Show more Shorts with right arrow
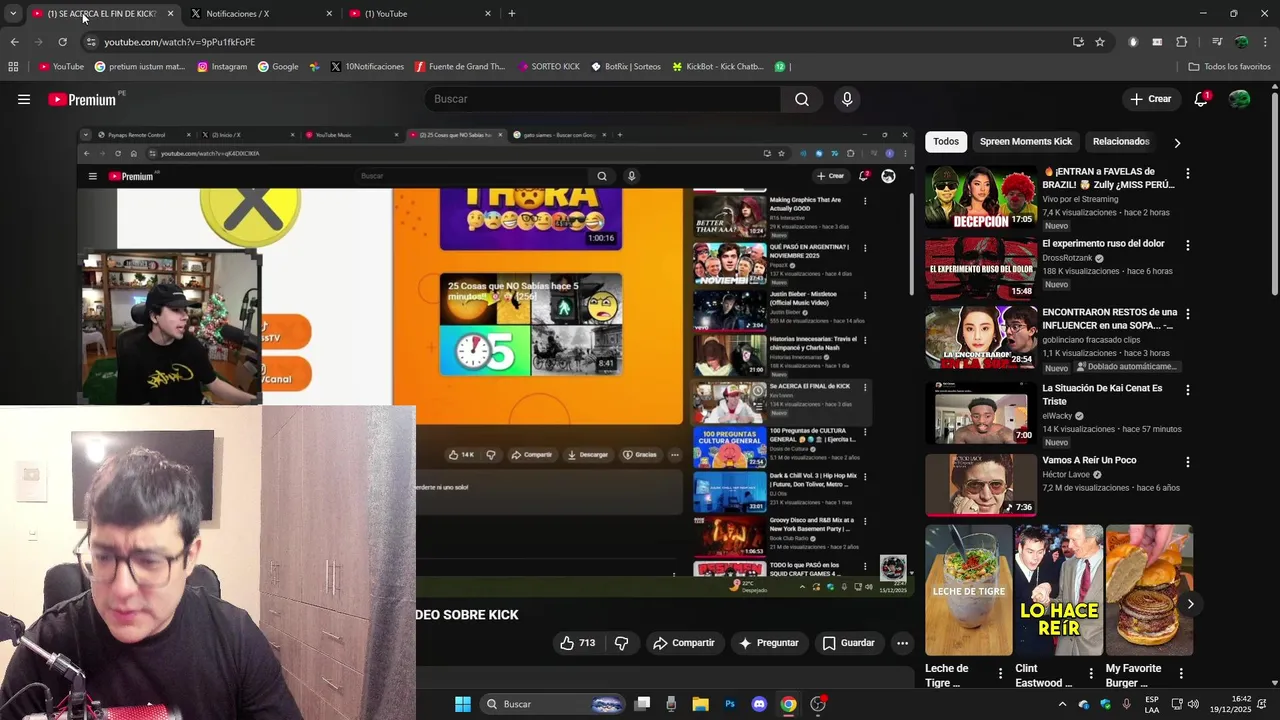 1190,604
